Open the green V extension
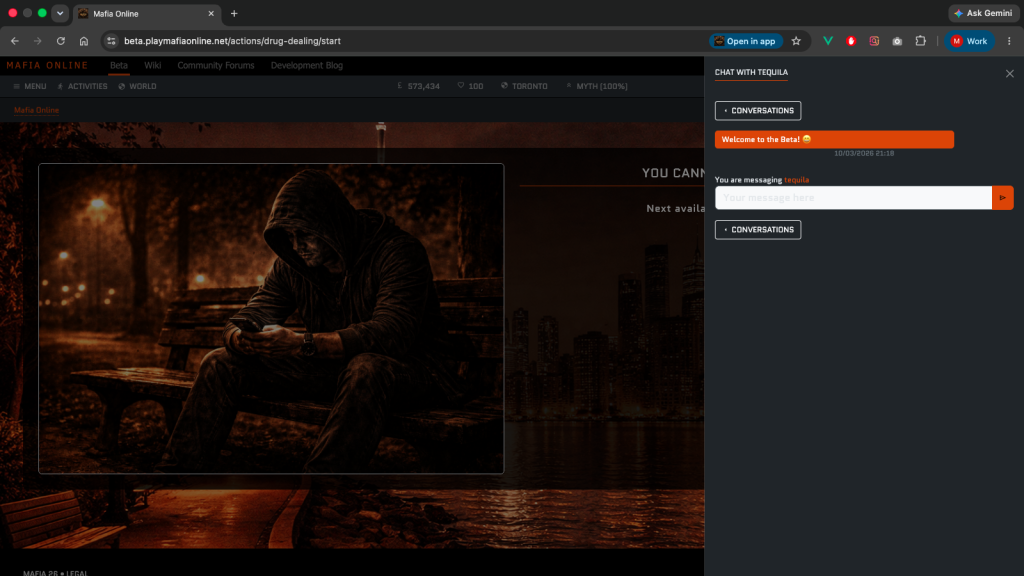This screenshot has width=1024, height=576. click(x=828, y=40)
